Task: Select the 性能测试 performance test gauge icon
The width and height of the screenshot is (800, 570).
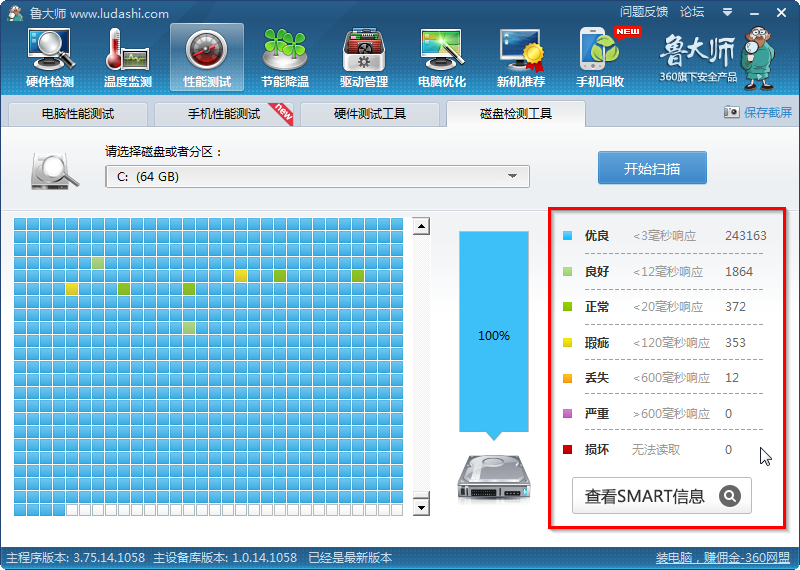Action: (206, 56)
